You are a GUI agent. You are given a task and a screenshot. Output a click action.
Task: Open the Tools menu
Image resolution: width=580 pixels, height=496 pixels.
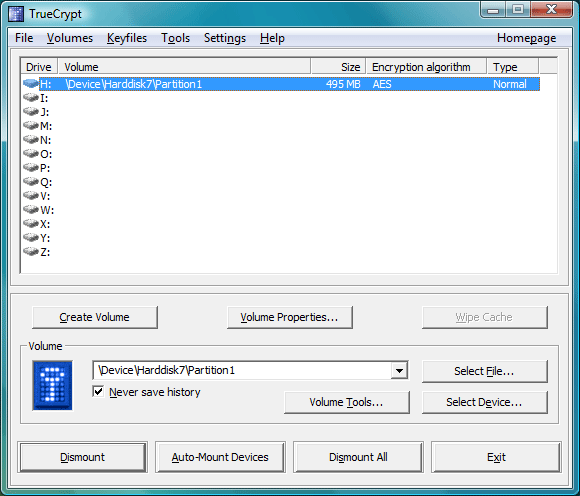(175, 38)
